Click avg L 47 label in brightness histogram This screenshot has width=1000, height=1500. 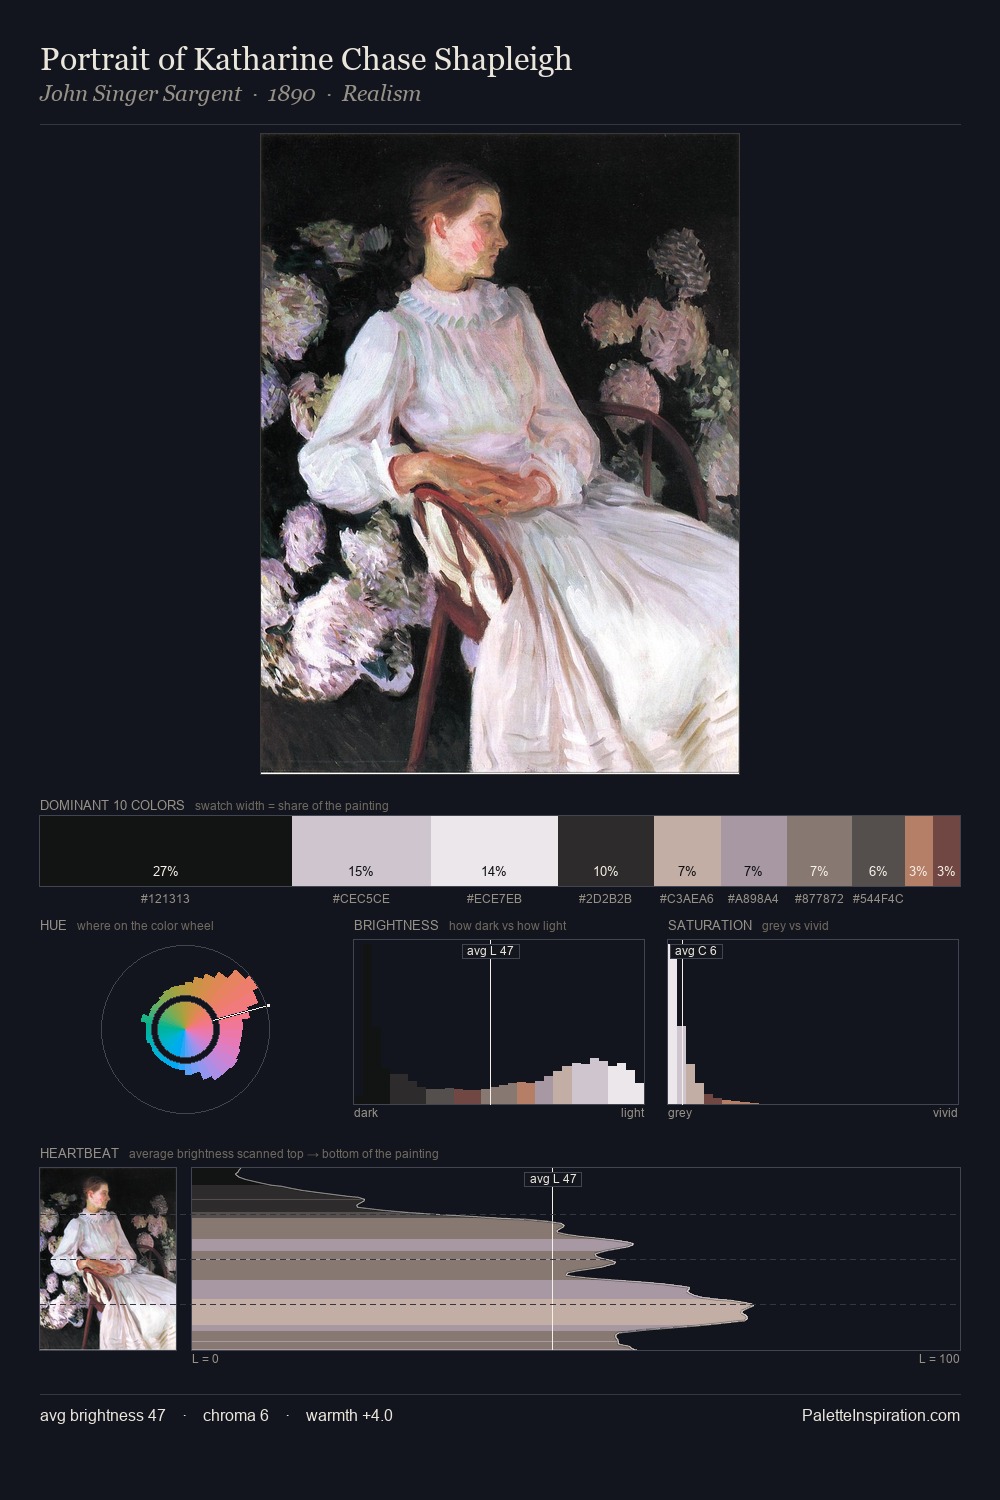pos(491,951)
